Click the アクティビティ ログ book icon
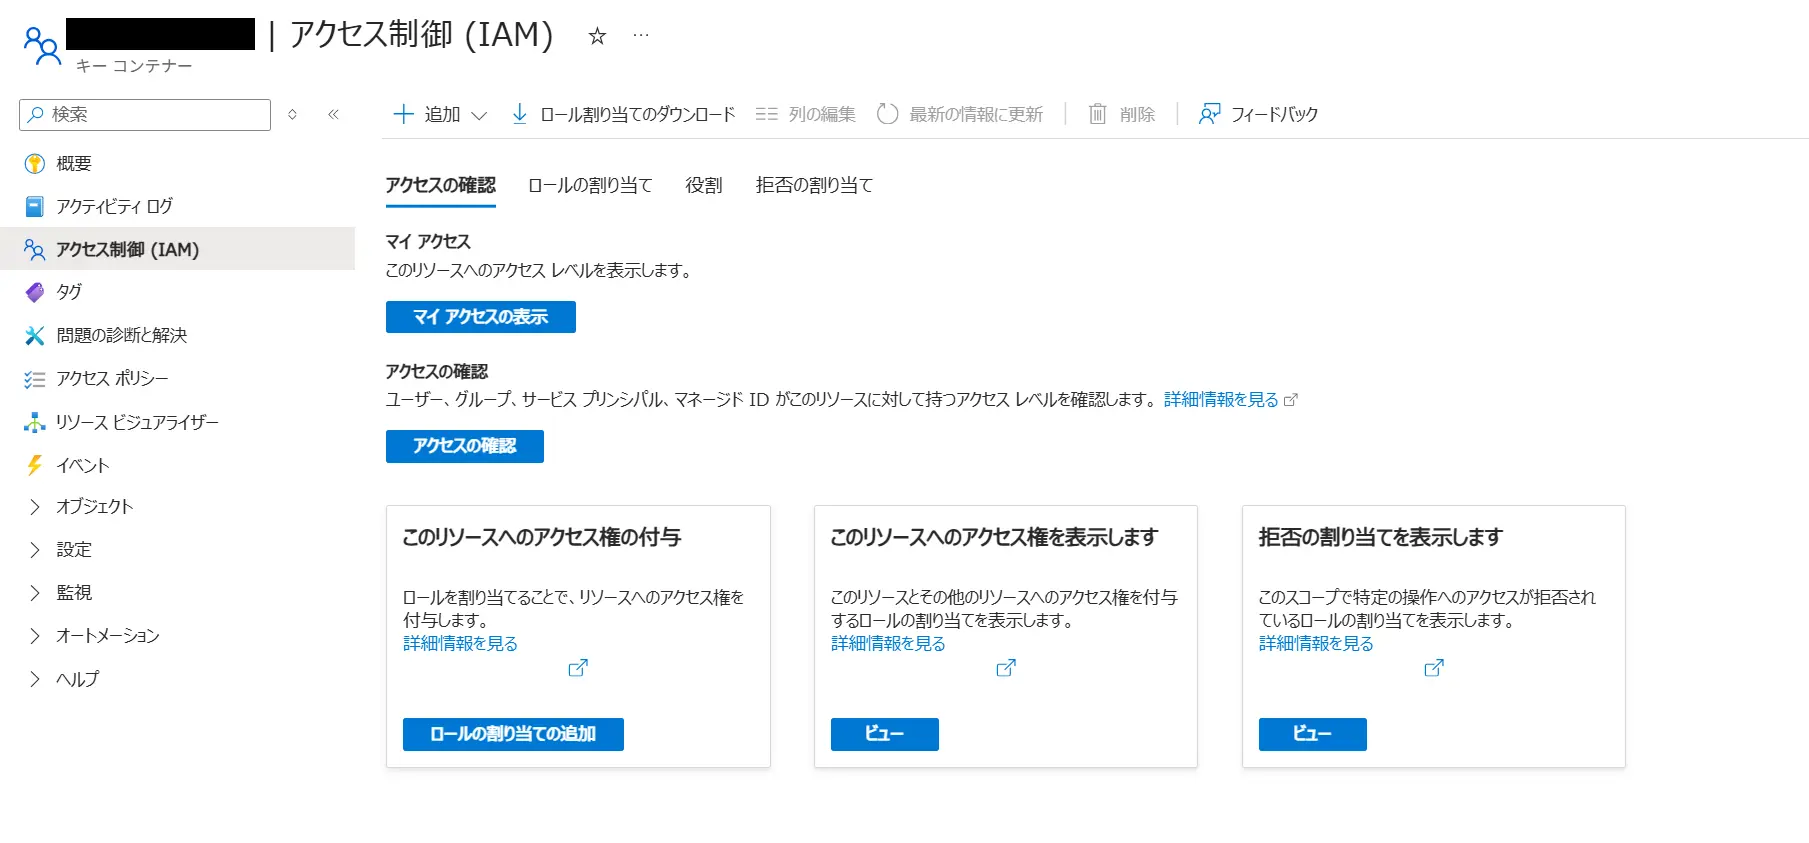Image resolution: width=1809 pixels, height=843 pixels. coord(35,206)
